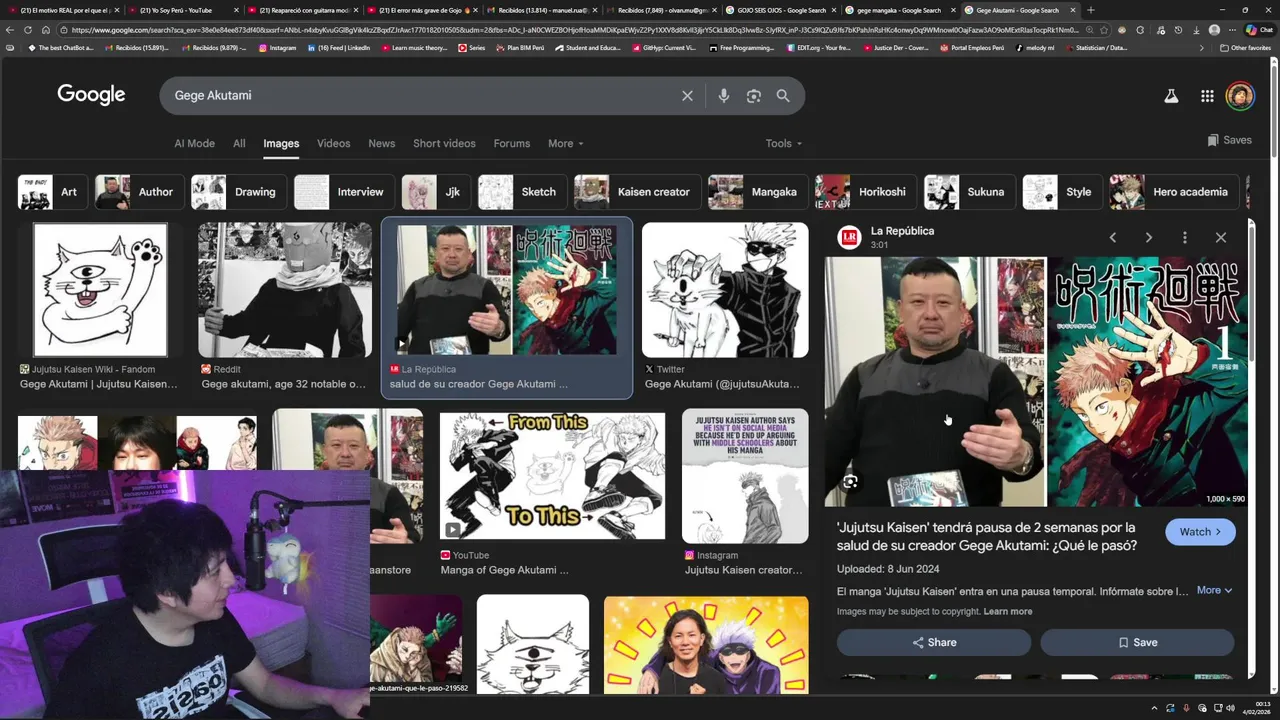Open Google Lens camera search icon
This screenshot has height=720, width=1280.
tap(754, 96)
